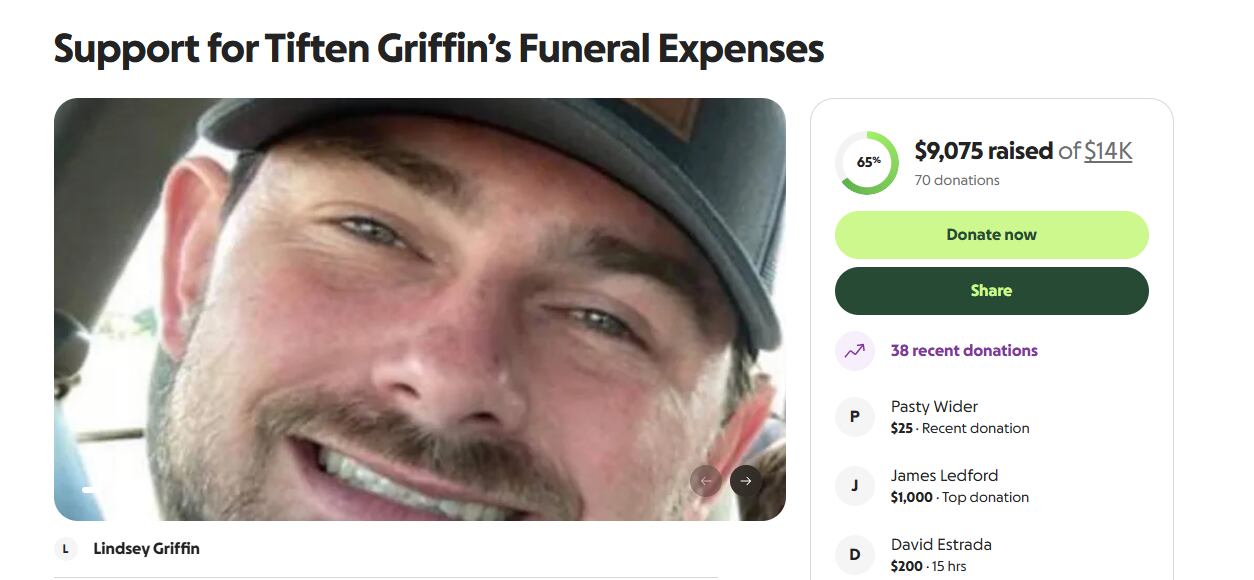Click David Estrada's D avatar icon
1254x580 pixels.
click(x=855, y=555)
